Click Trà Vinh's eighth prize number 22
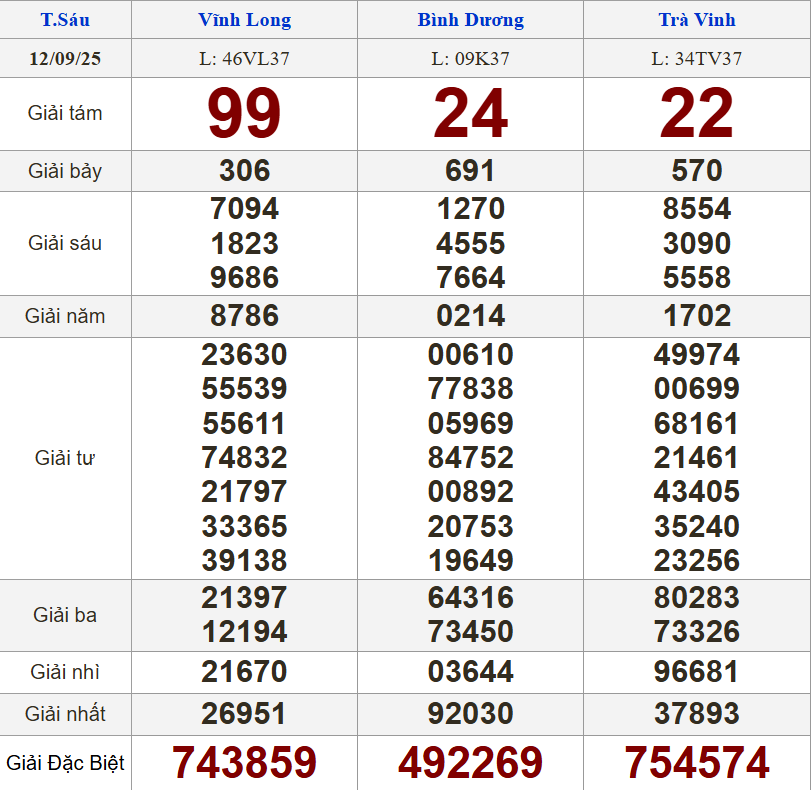The image size is (811, 790). (x=696, y=114)
